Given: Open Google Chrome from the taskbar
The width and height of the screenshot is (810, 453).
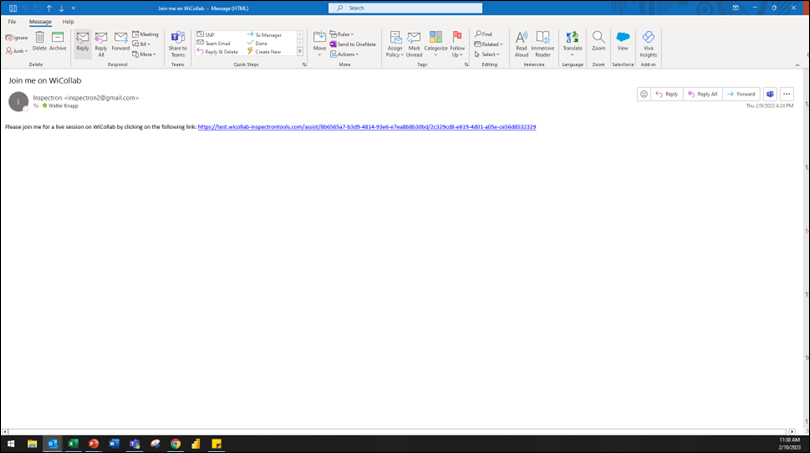Looking at the screenshot, I should click(x=175, y=443).
